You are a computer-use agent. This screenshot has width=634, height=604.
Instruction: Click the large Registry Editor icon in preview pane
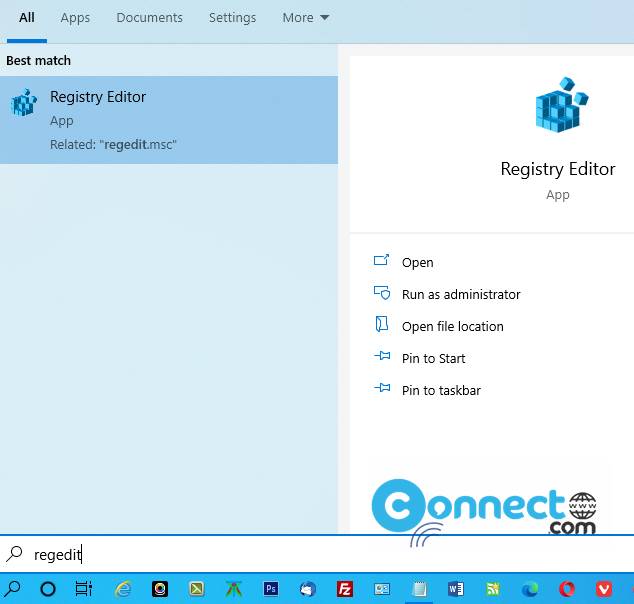561,105
